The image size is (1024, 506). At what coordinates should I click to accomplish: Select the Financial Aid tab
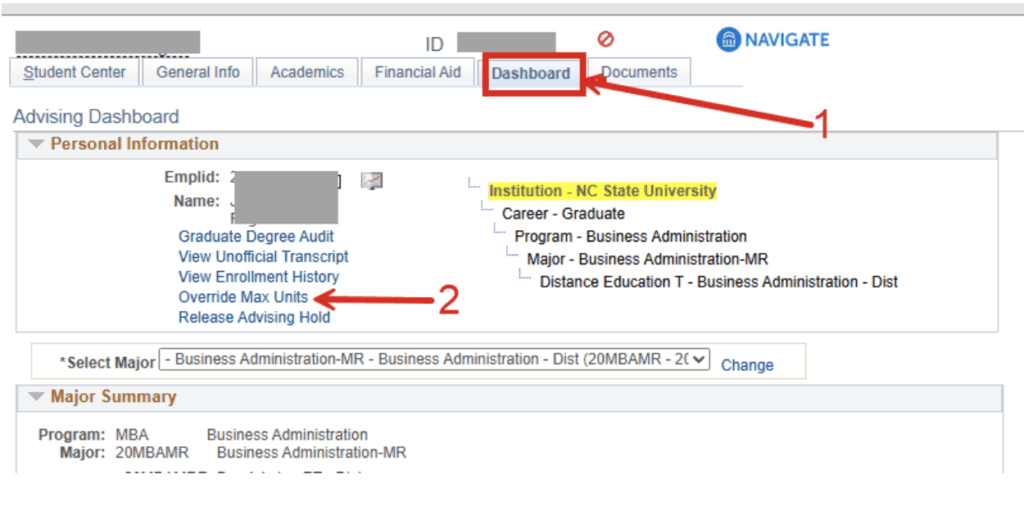point(418,72)
